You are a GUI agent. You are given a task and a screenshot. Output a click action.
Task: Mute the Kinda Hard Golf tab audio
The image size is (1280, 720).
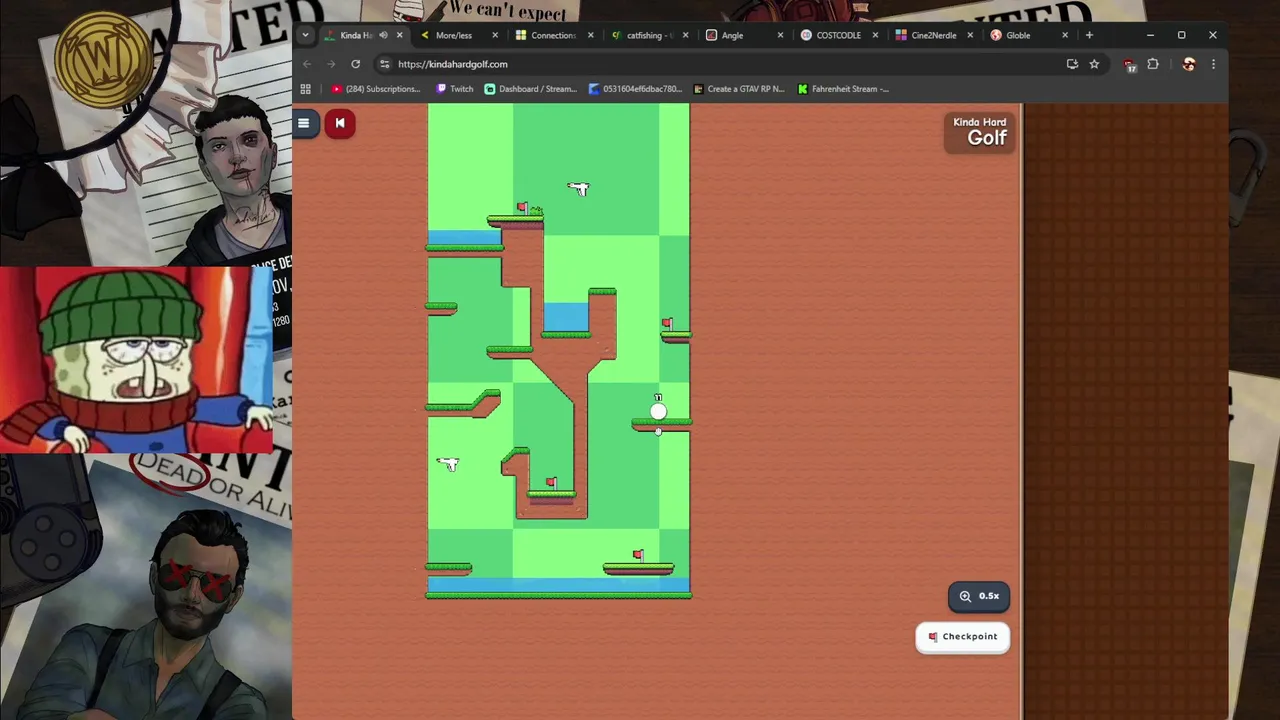pos(383,35)
